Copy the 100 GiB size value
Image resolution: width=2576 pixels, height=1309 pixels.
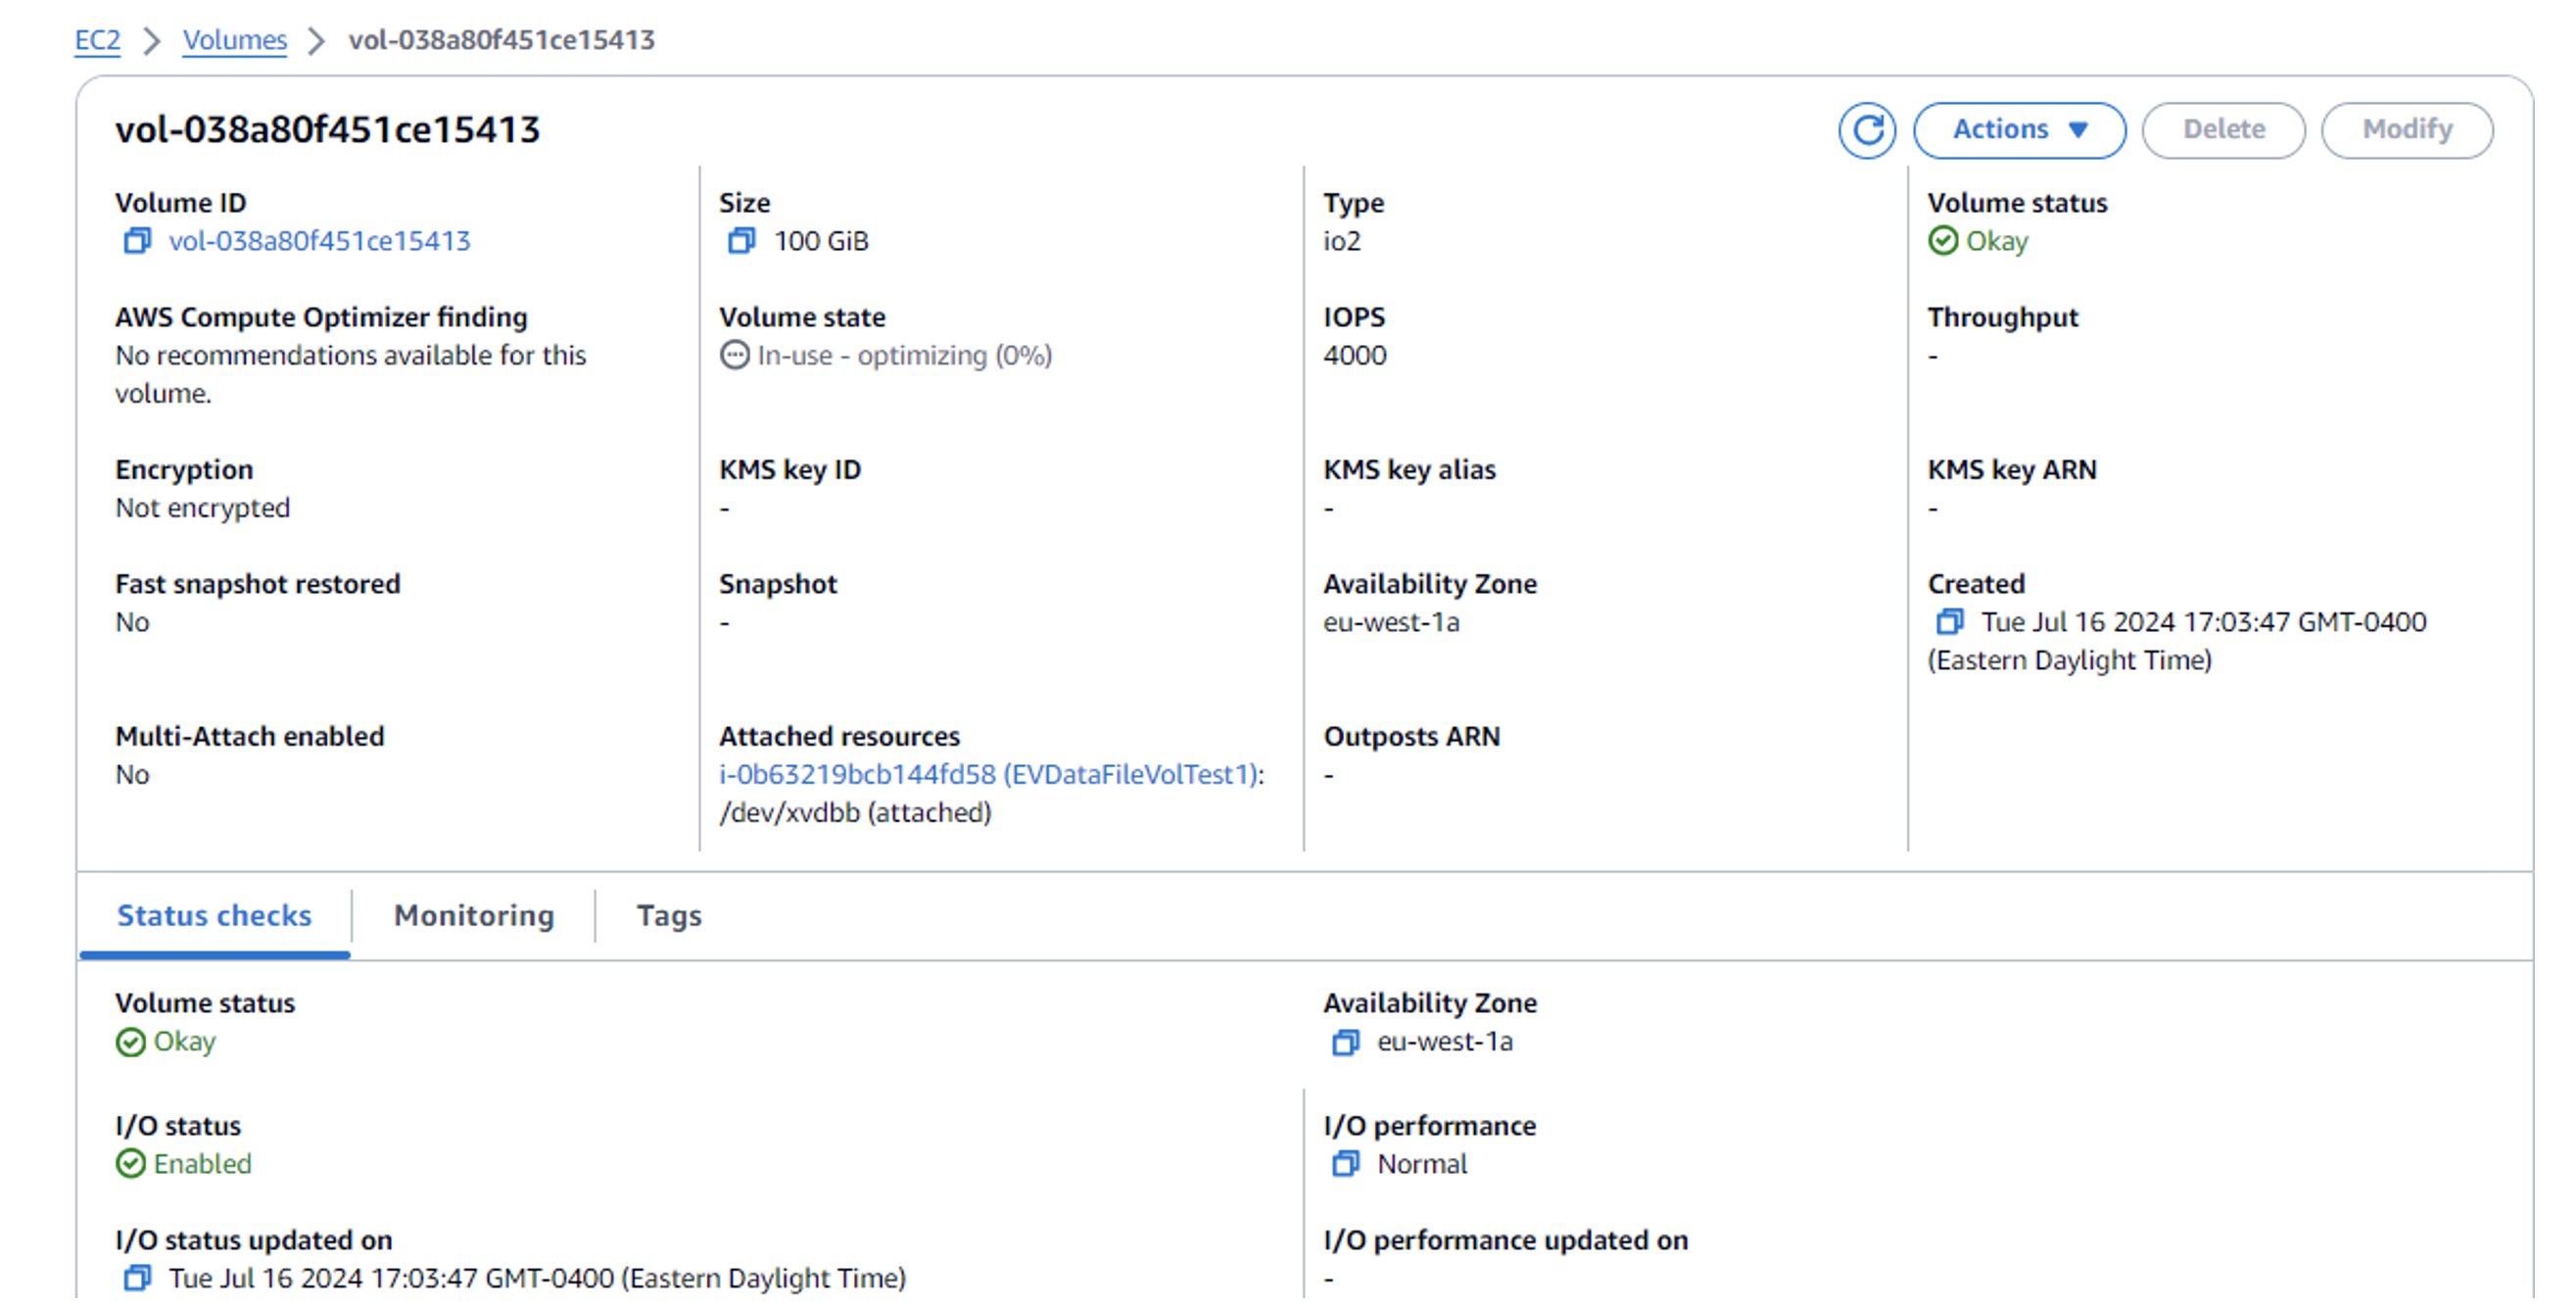(741, 241)
